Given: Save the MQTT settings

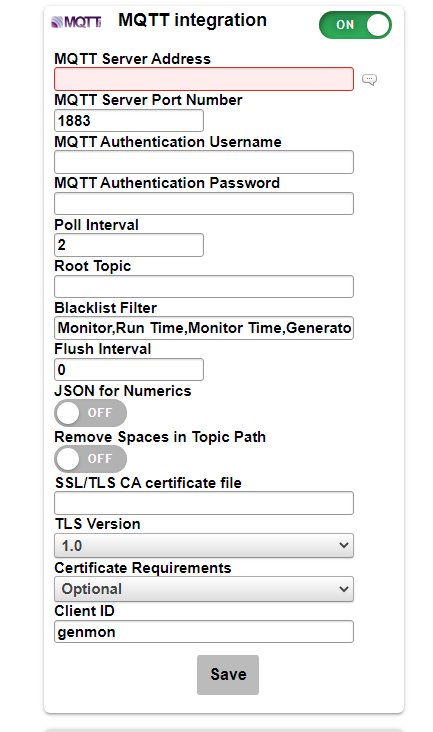Looking at the screenshot, I should click(228, 674).
